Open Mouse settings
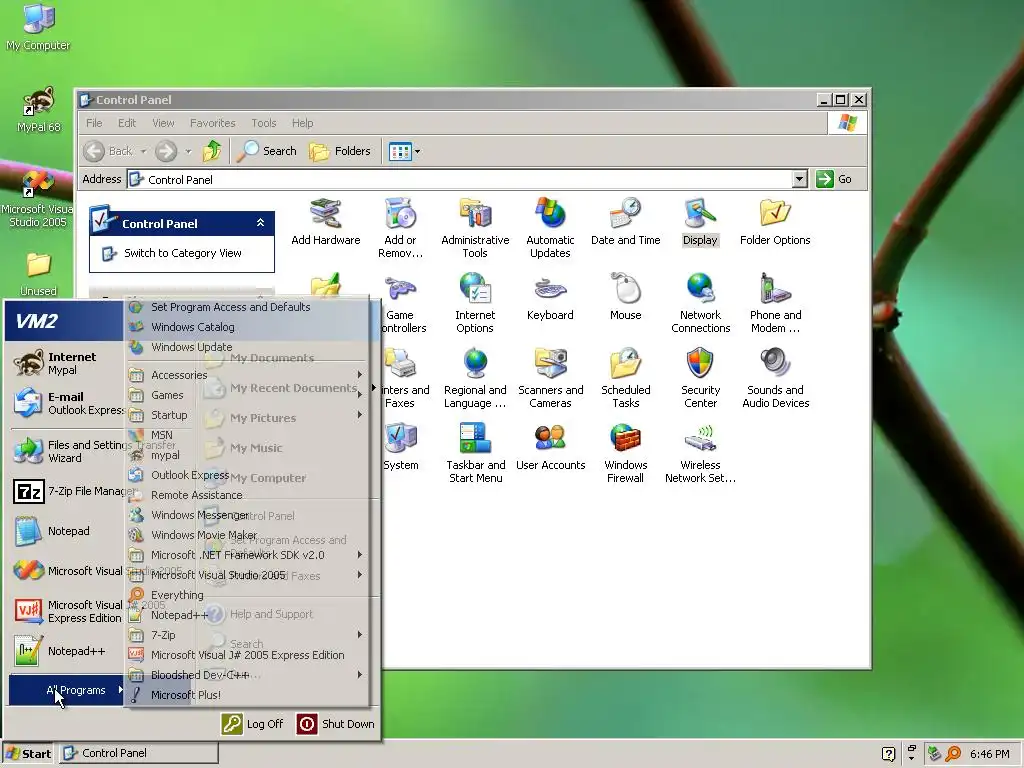 tap(625, 297)
